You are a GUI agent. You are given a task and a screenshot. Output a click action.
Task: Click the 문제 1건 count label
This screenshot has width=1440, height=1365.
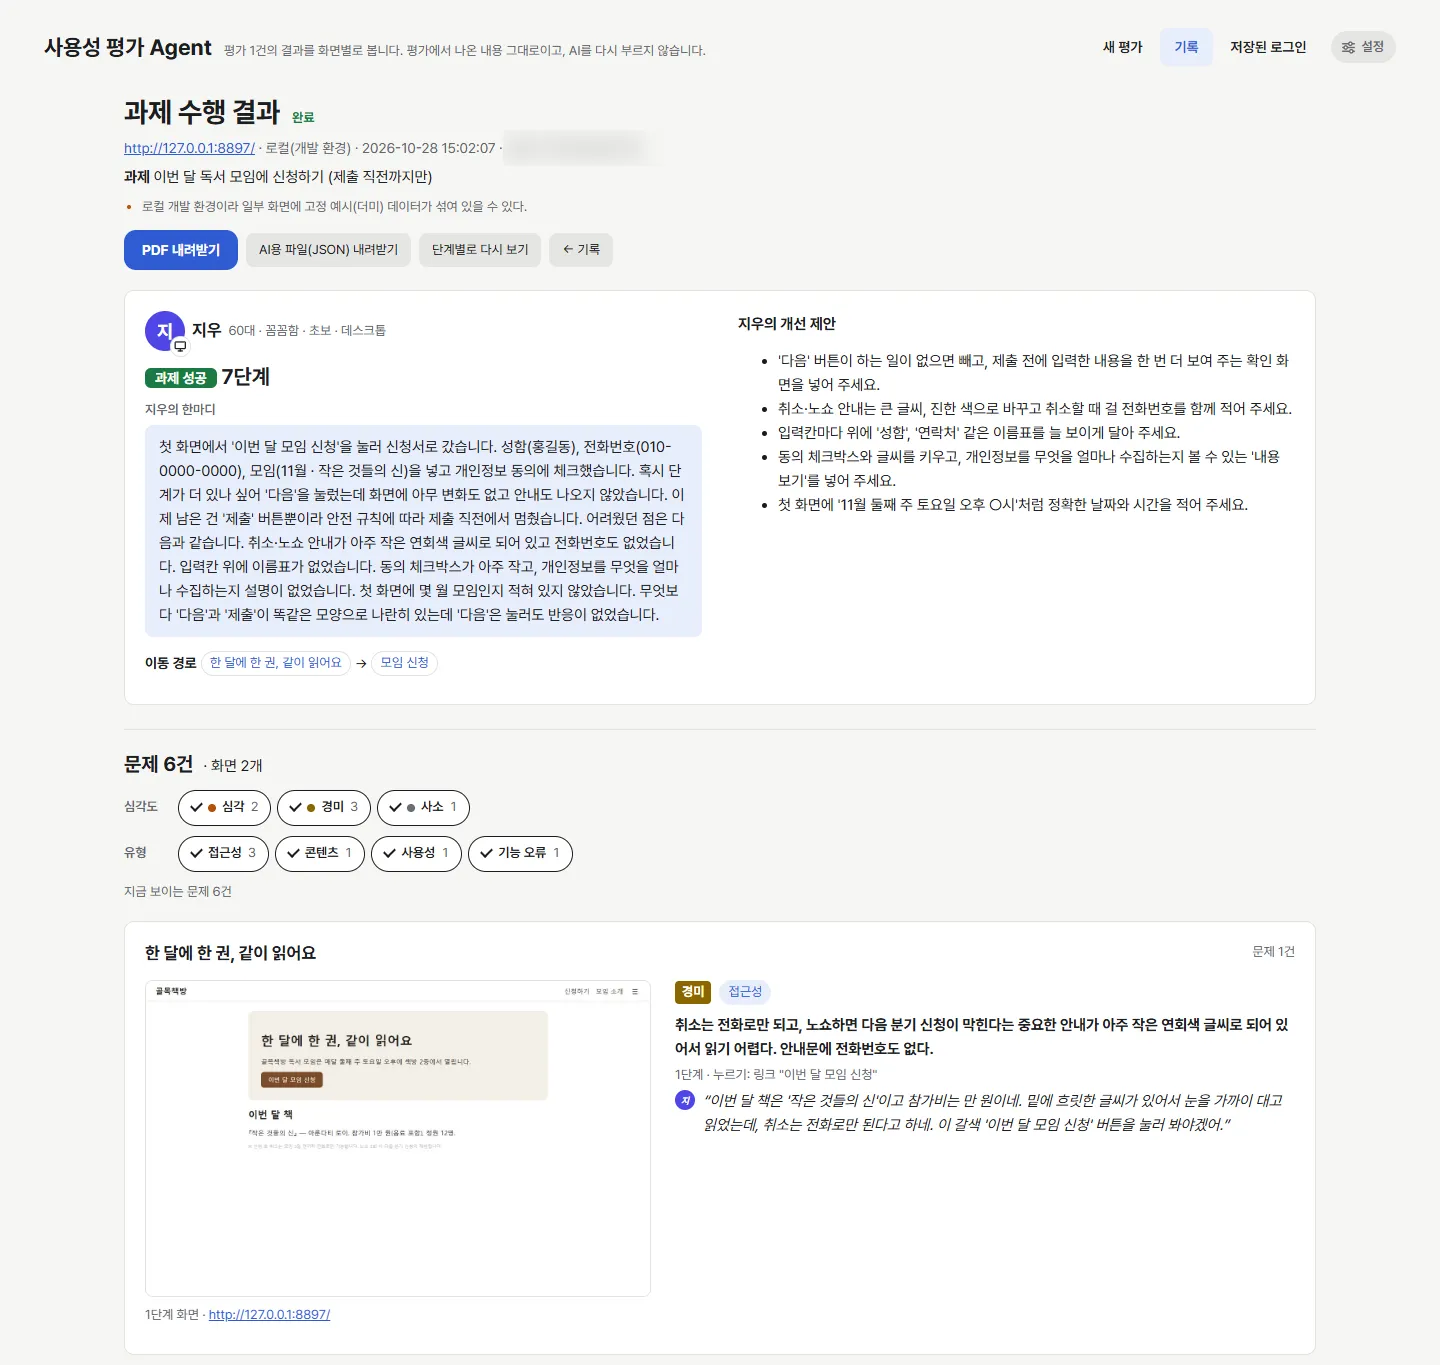pos(1273,951)
